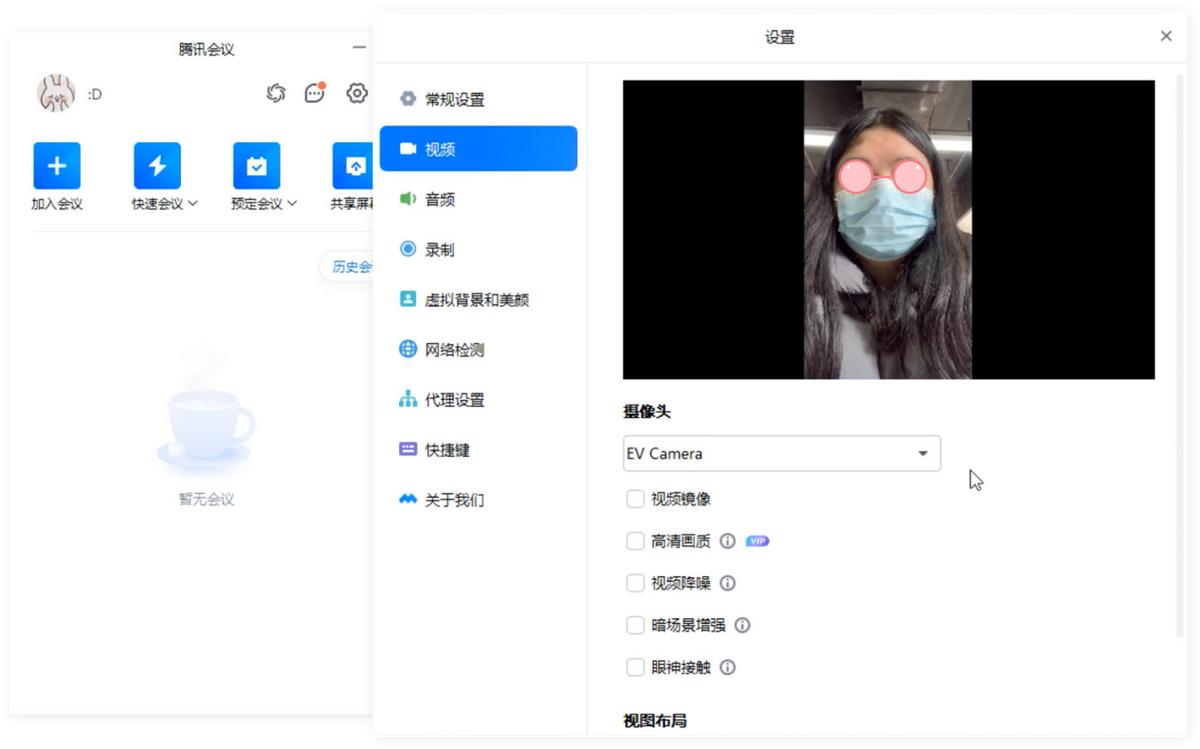Click the VIP badge next to 高清画质
Viewport: 1200px width, 749px height.
point(756,540)
